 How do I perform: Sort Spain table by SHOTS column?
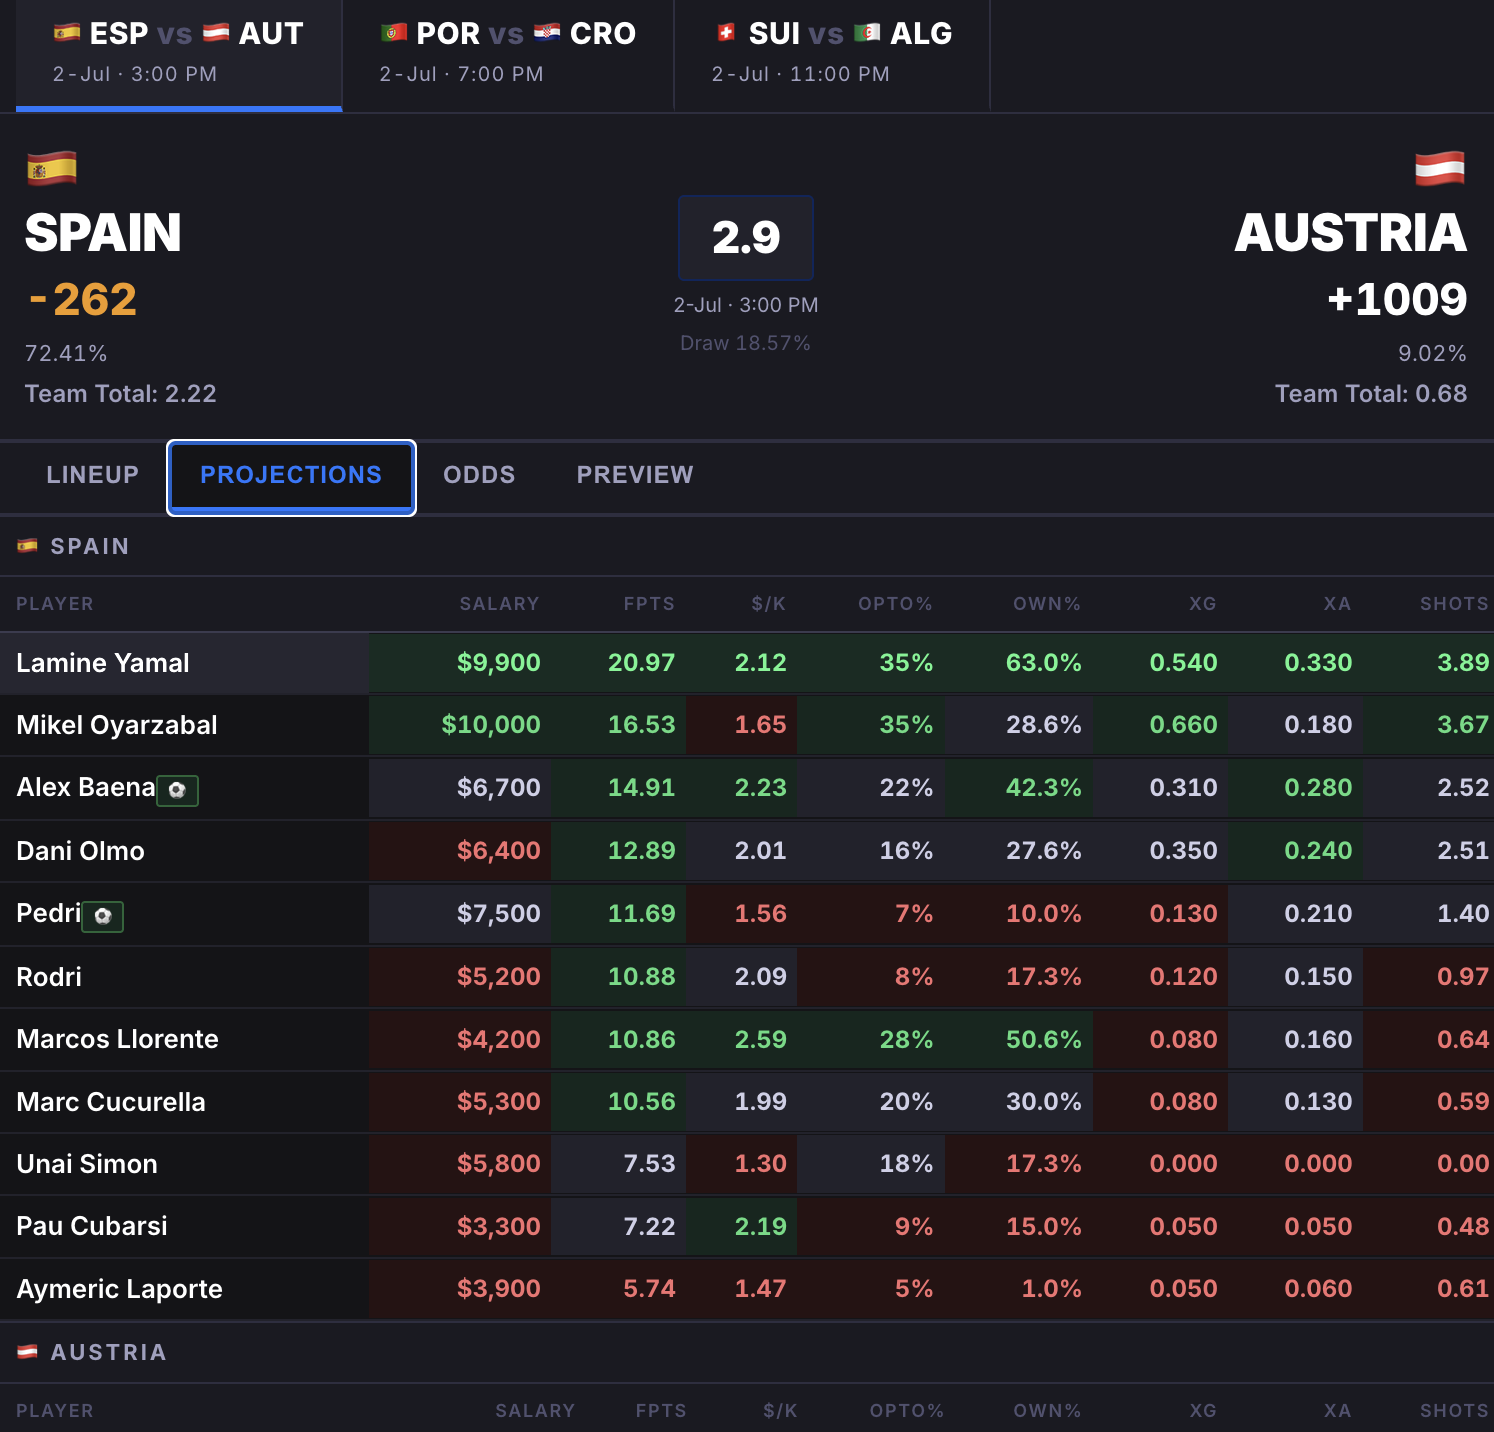(1455, 604)
